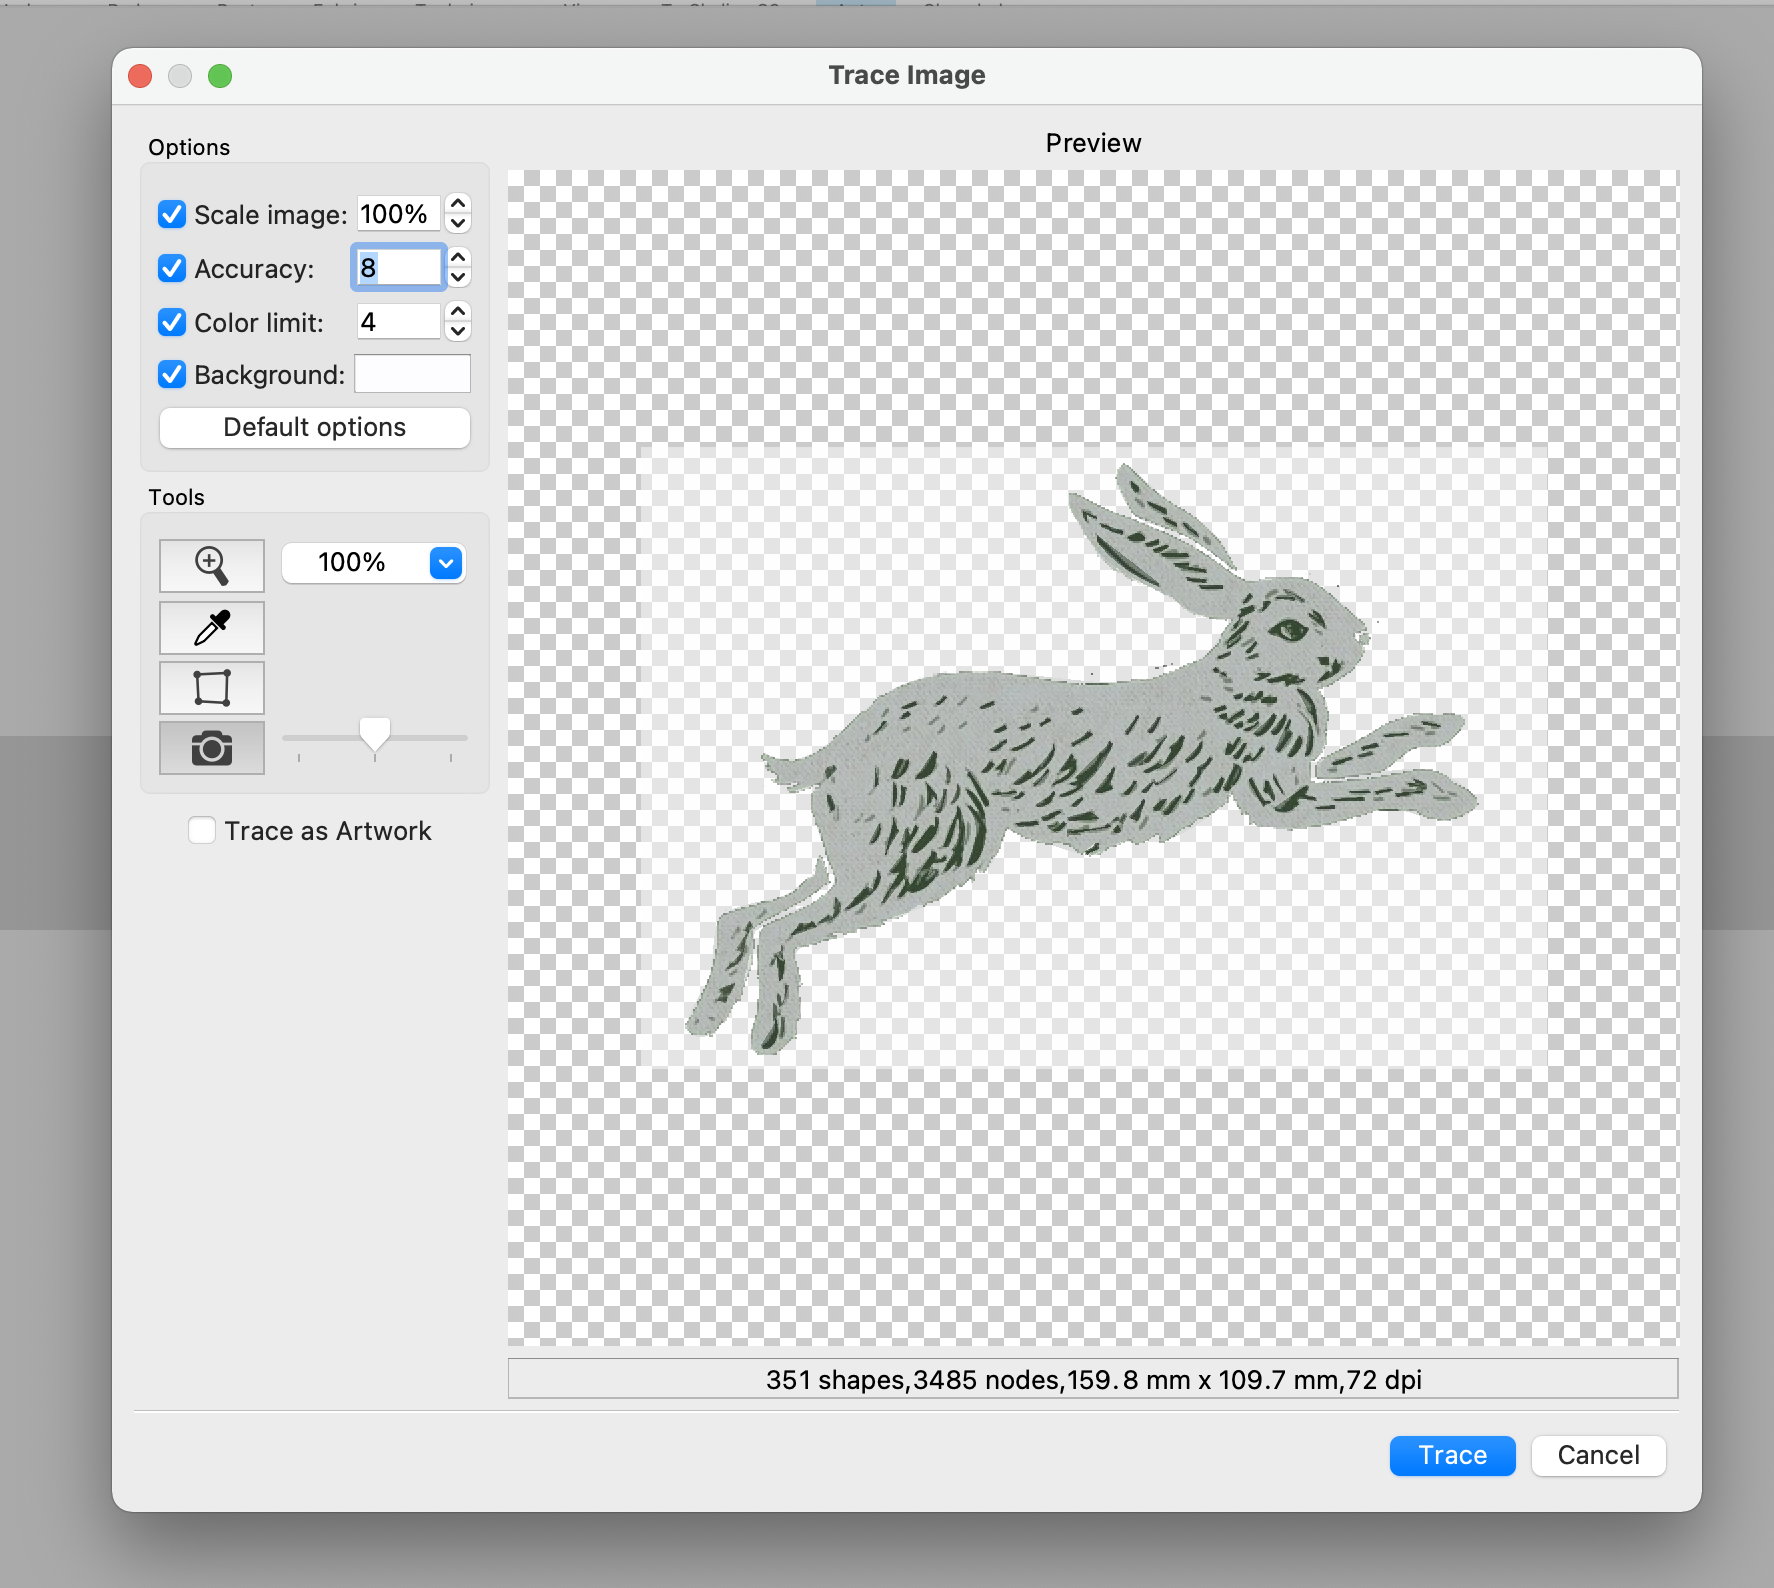Click the Default options button
This screenshot has width=1774, height=1588.
pos(314,428)
